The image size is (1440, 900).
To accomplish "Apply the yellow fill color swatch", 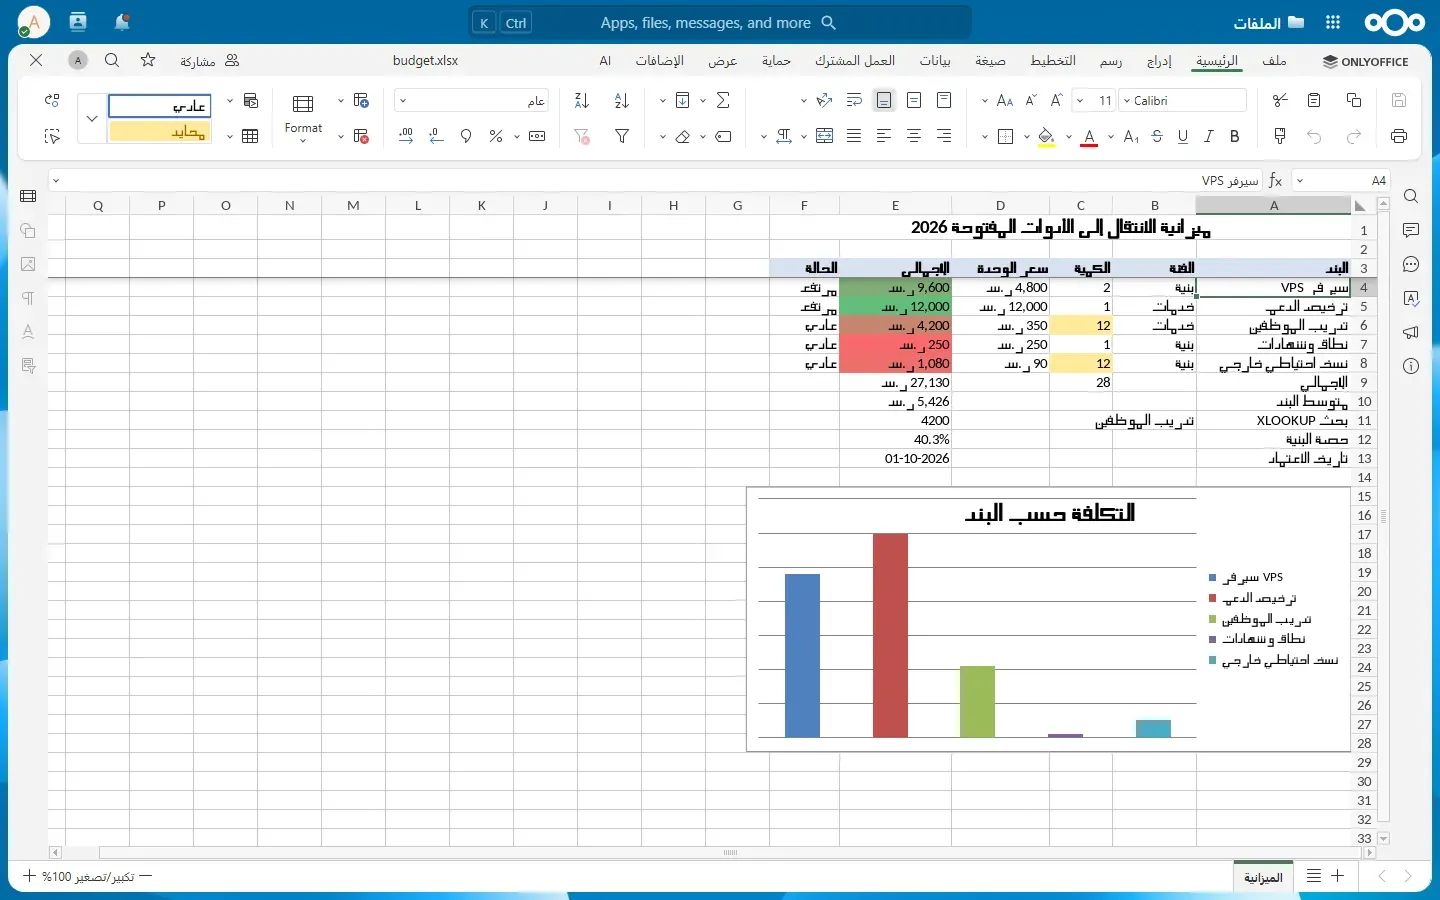I will (1046, 137).
